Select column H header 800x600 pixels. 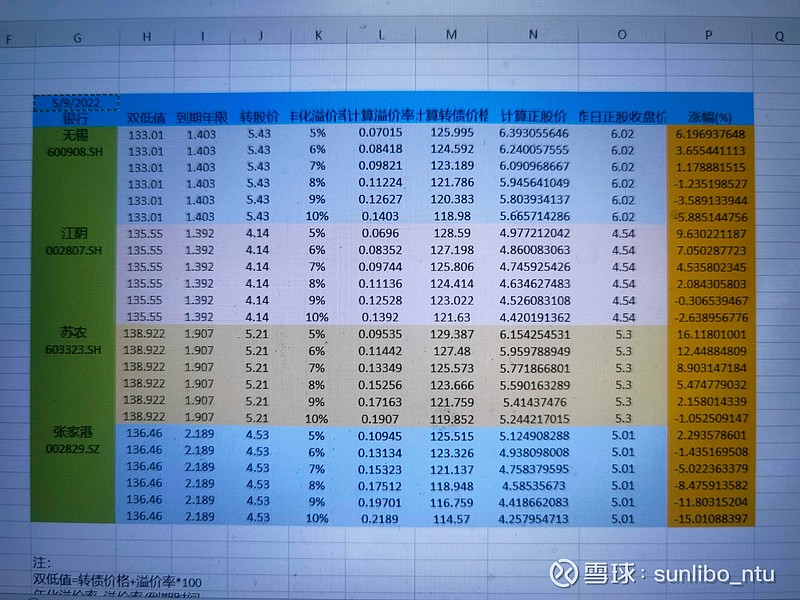(x=147, y=37)
